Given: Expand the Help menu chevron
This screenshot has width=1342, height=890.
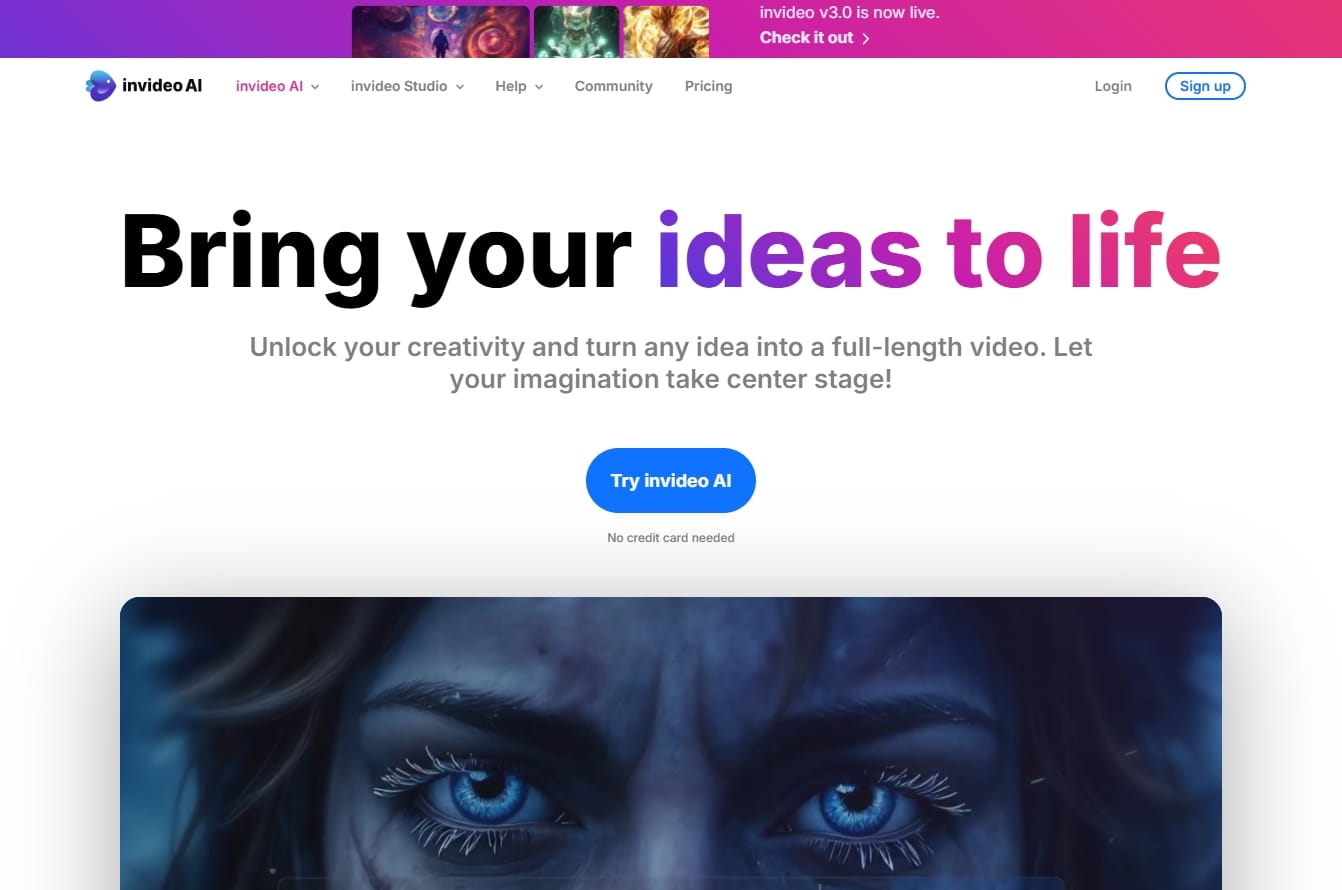Looking at the screenshot, I should 539,87.
